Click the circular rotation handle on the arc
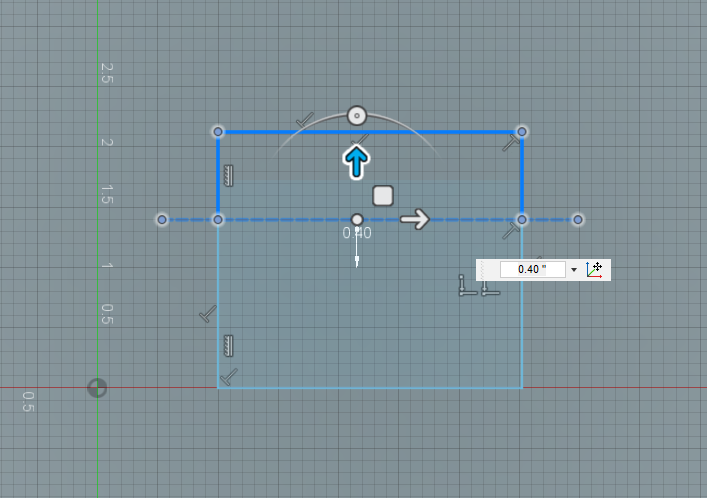Image resolution: width=707 pixels, height=498 pixels. coord(357,115)
